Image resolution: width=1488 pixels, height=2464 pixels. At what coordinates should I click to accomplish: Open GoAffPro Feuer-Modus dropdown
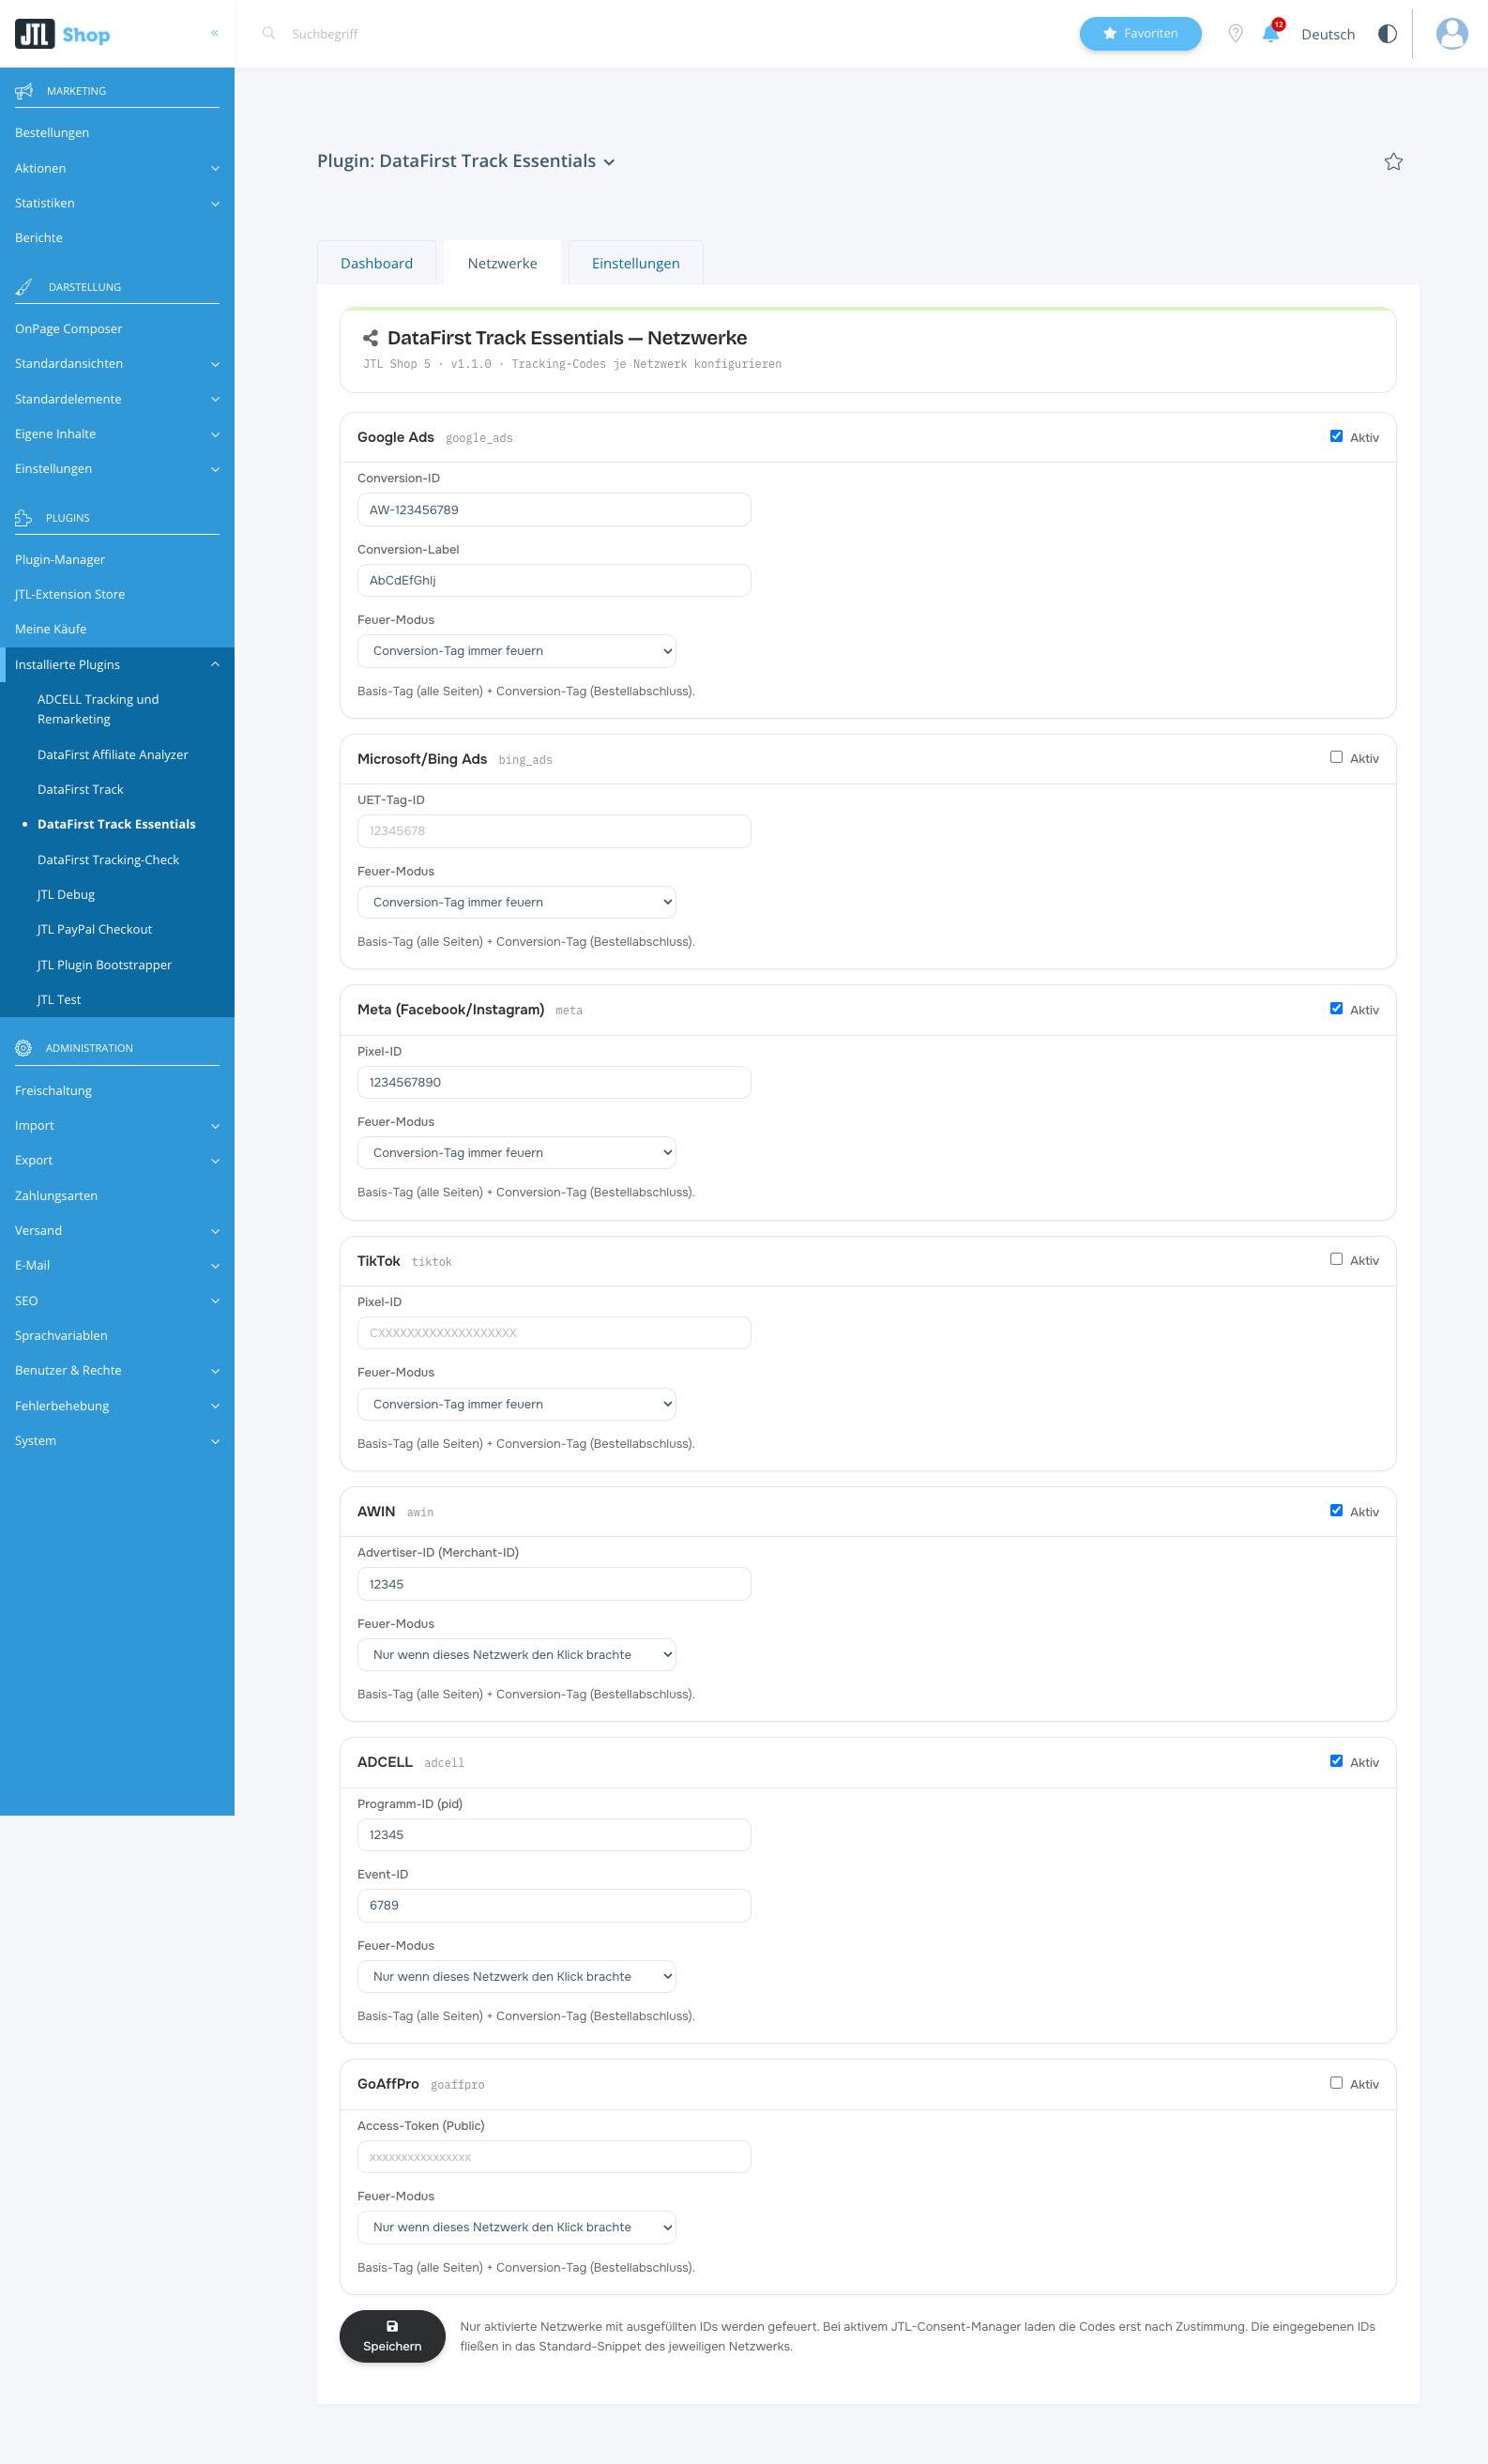point(516,2227)
